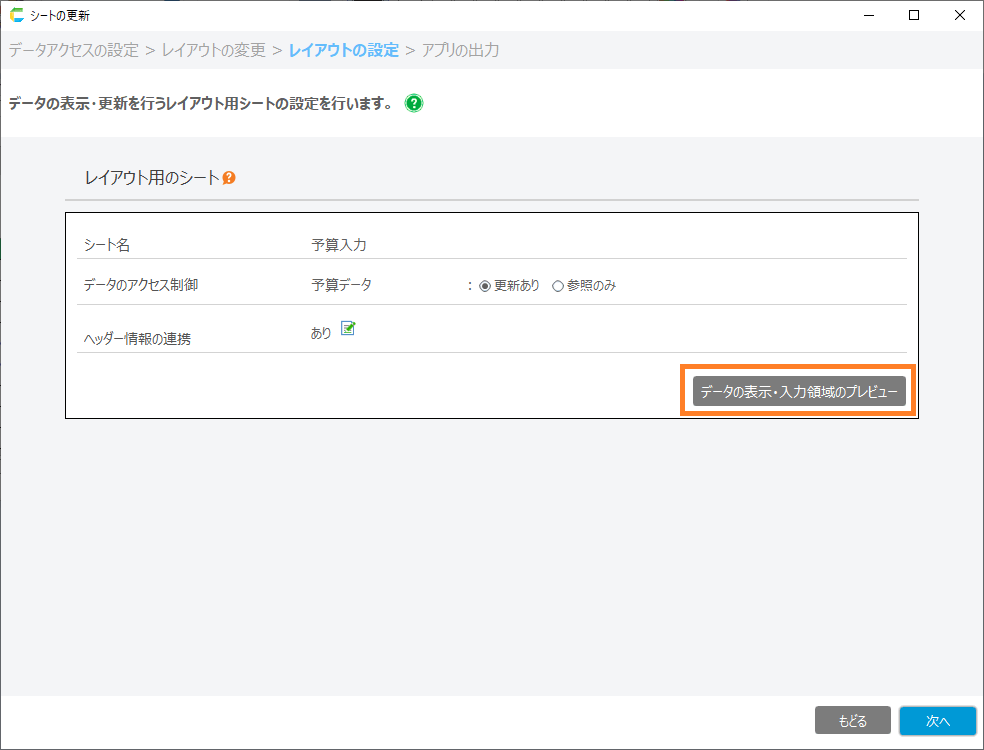The height and width of the screenshot is (750, 984).
Task: Jump to the アプリの出力 breadcrumb step
Action: point(460,50)
